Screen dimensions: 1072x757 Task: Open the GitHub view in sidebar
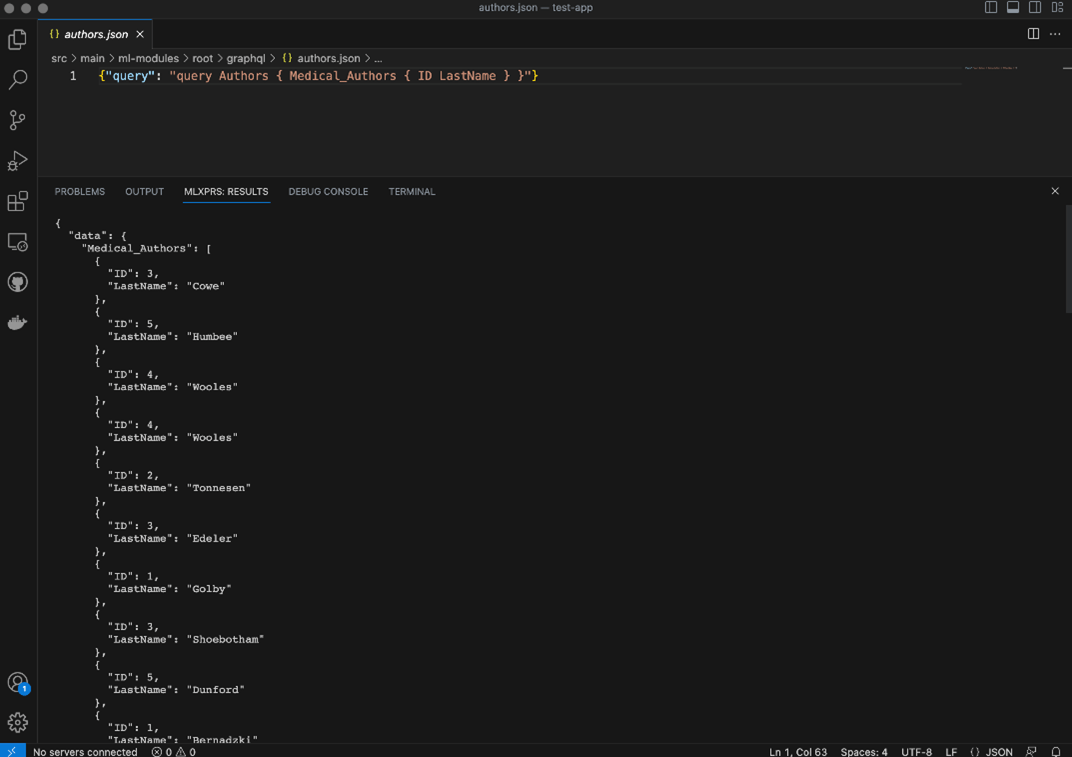point(17,283)
